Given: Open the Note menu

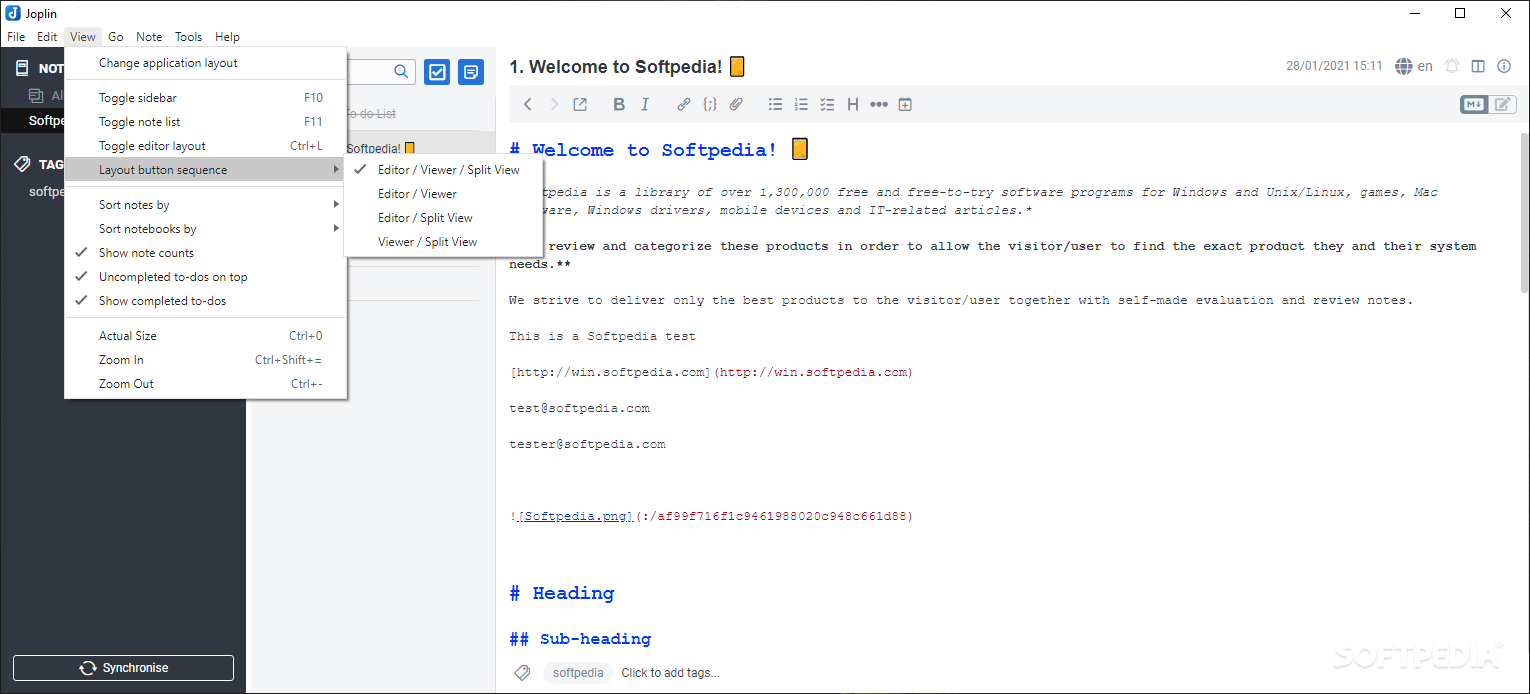Looking at the screenshot, I should 149,37.
